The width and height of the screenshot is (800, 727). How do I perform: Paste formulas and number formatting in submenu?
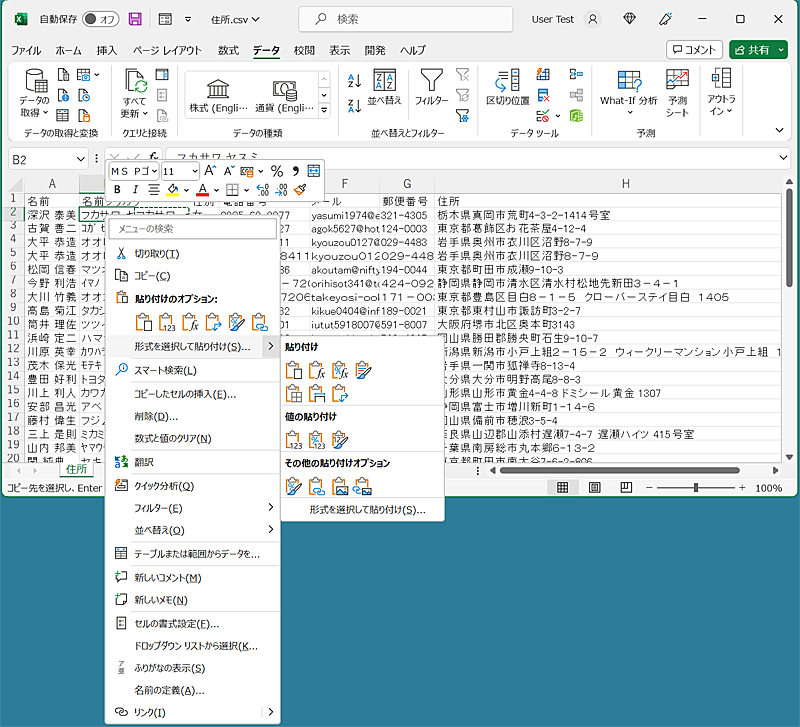coord(339,370)
